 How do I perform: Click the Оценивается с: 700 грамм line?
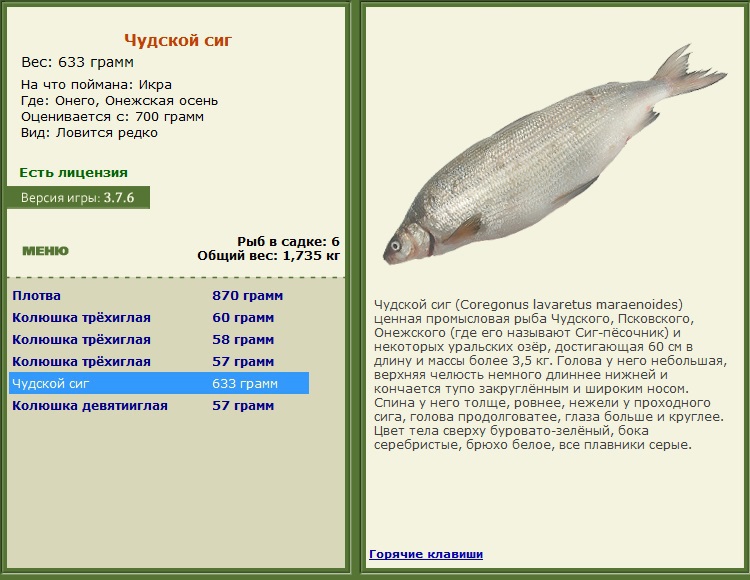click(112, 117)
